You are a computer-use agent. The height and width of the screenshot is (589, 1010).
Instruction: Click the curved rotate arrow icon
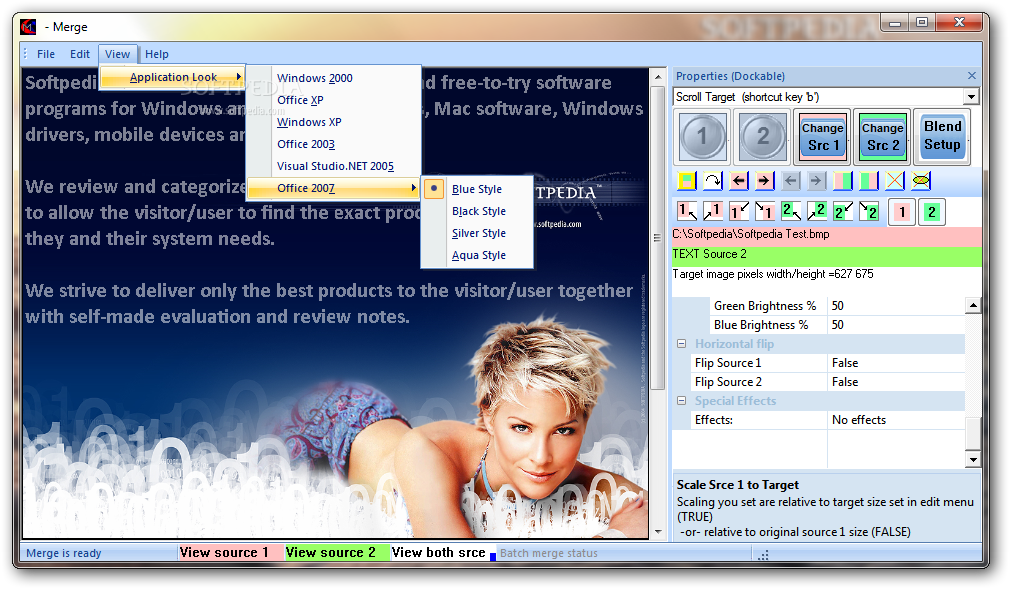pos(712,181)
